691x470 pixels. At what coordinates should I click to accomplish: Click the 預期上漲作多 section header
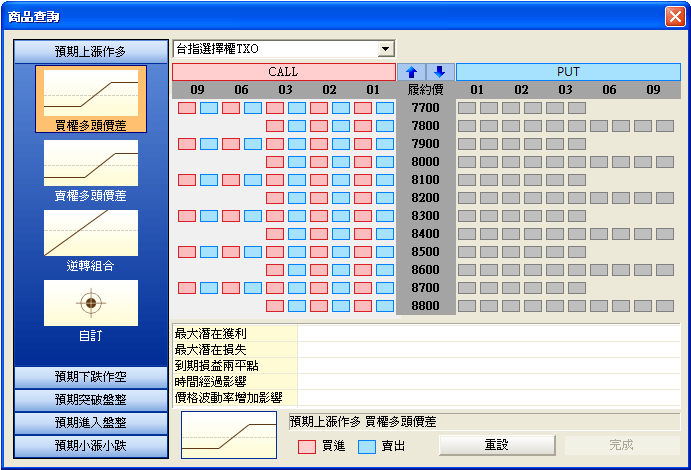tap(90, 52)
